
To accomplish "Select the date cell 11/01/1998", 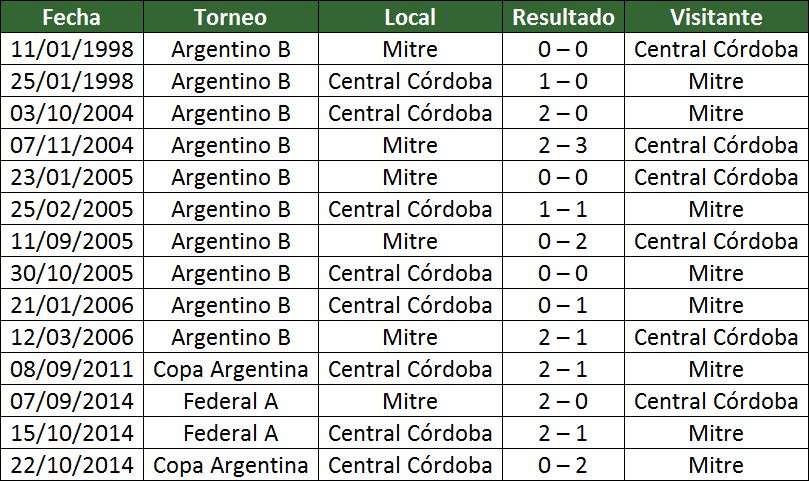I will (x=71, y=49).
